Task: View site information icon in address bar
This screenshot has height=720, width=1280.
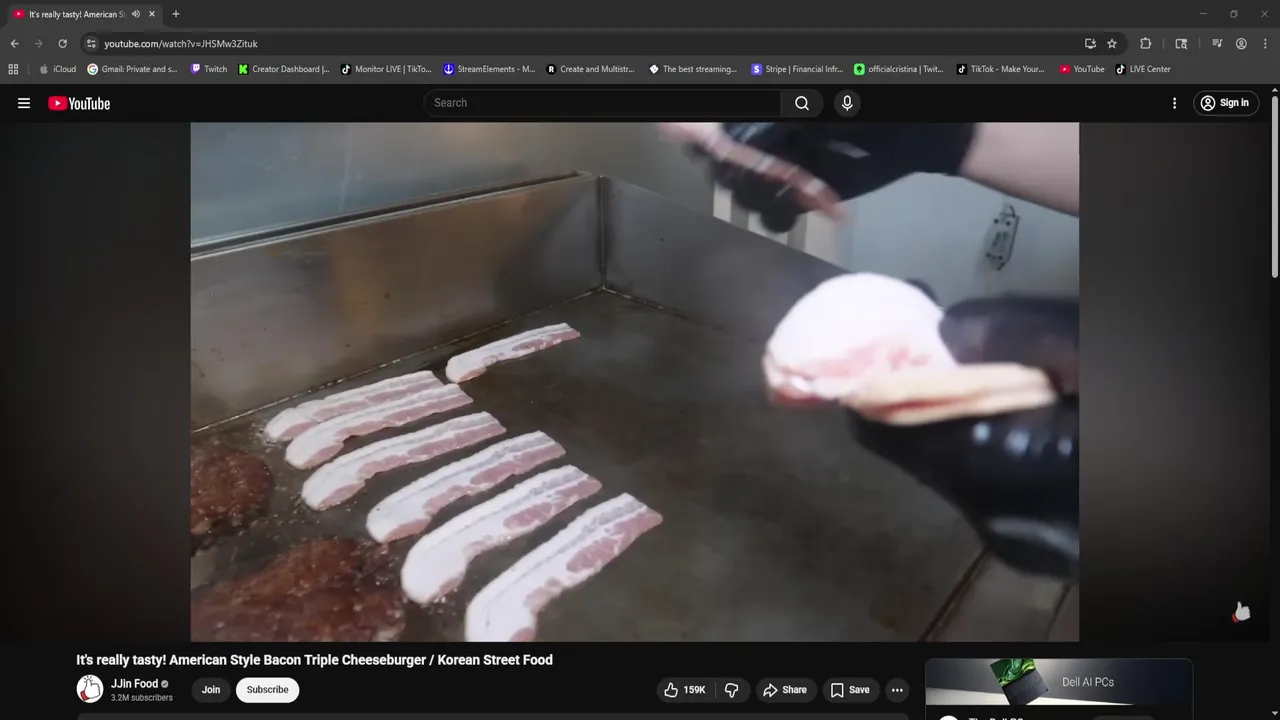Action: [91, 44]
